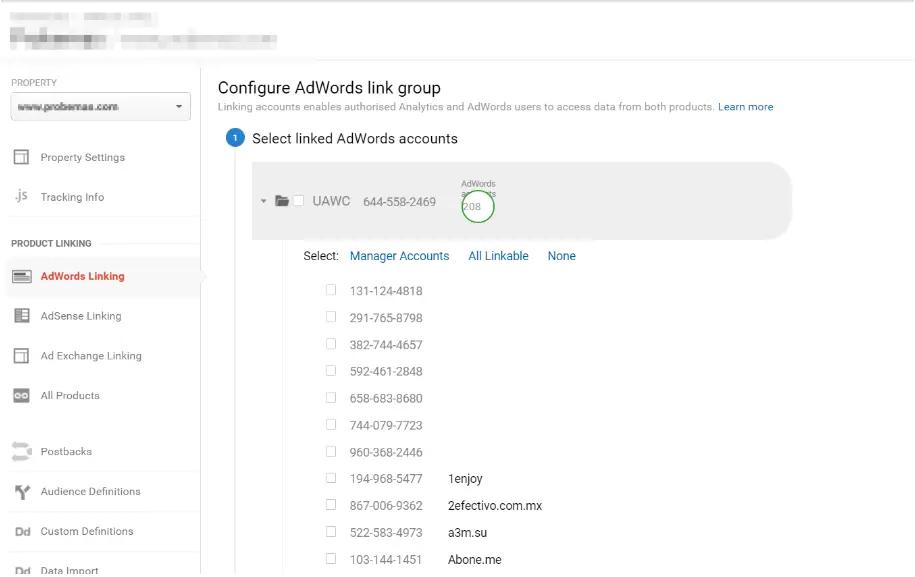Select the 1enjoy account checkbox
The image size is (915, 577).
[331, 478]
